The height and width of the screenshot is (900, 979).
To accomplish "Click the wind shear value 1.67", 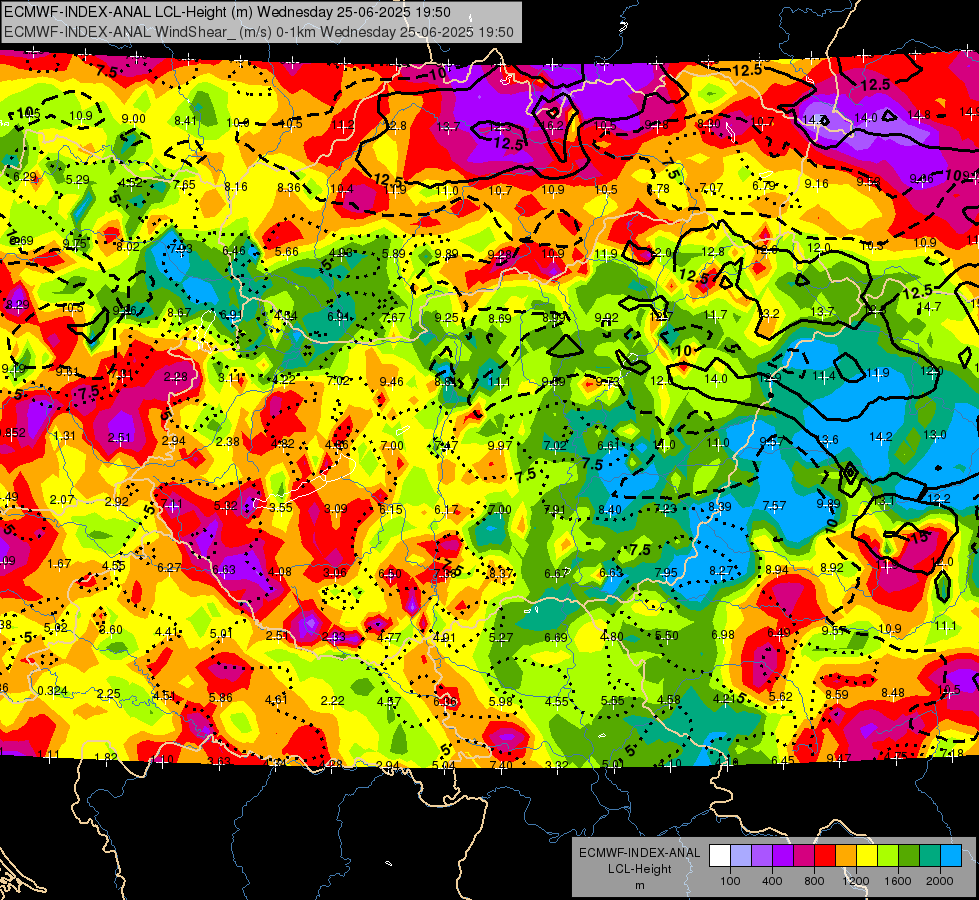I will (59, 564).
